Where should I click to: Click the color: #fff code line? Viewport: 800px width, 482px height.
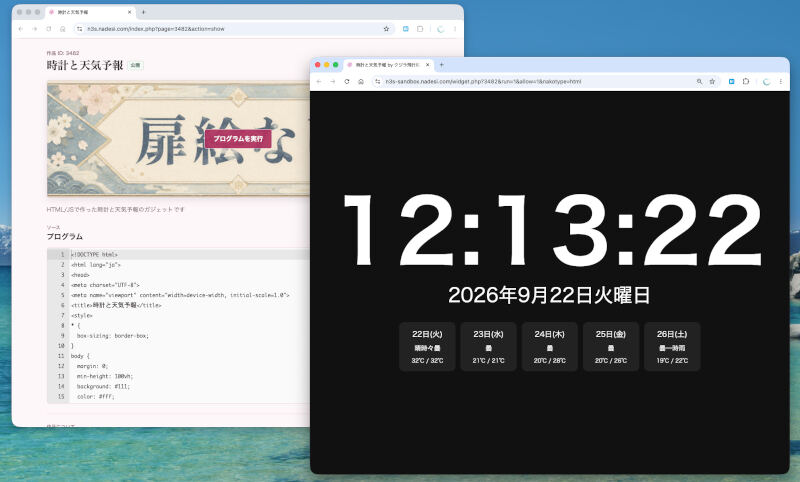click(95, 396)
